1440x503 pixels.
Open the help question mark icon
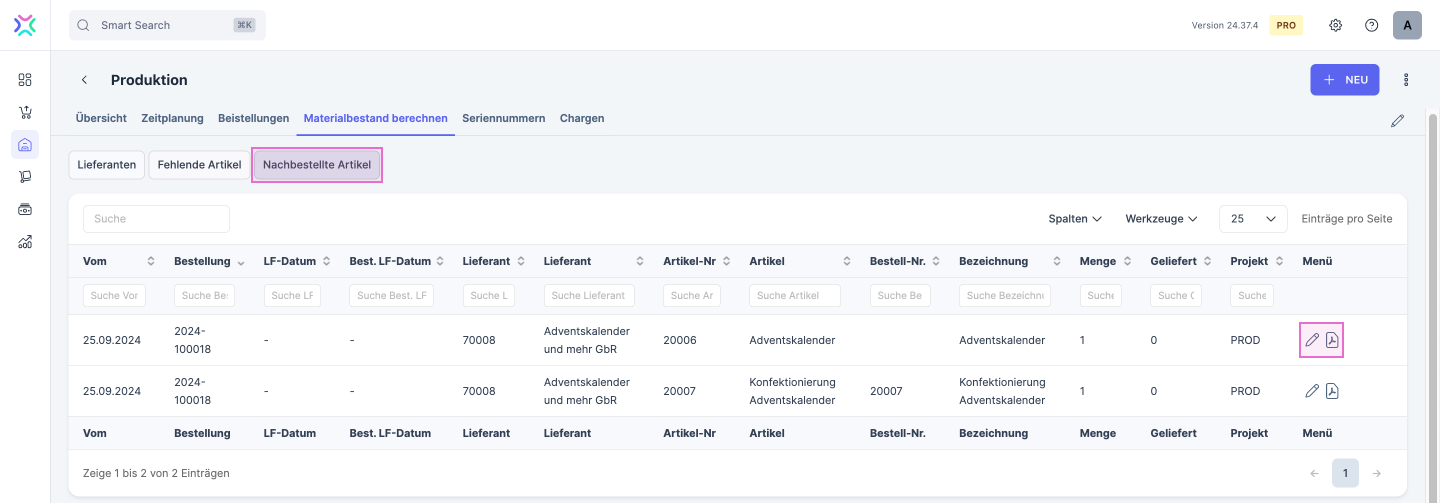pos(1371,25)
